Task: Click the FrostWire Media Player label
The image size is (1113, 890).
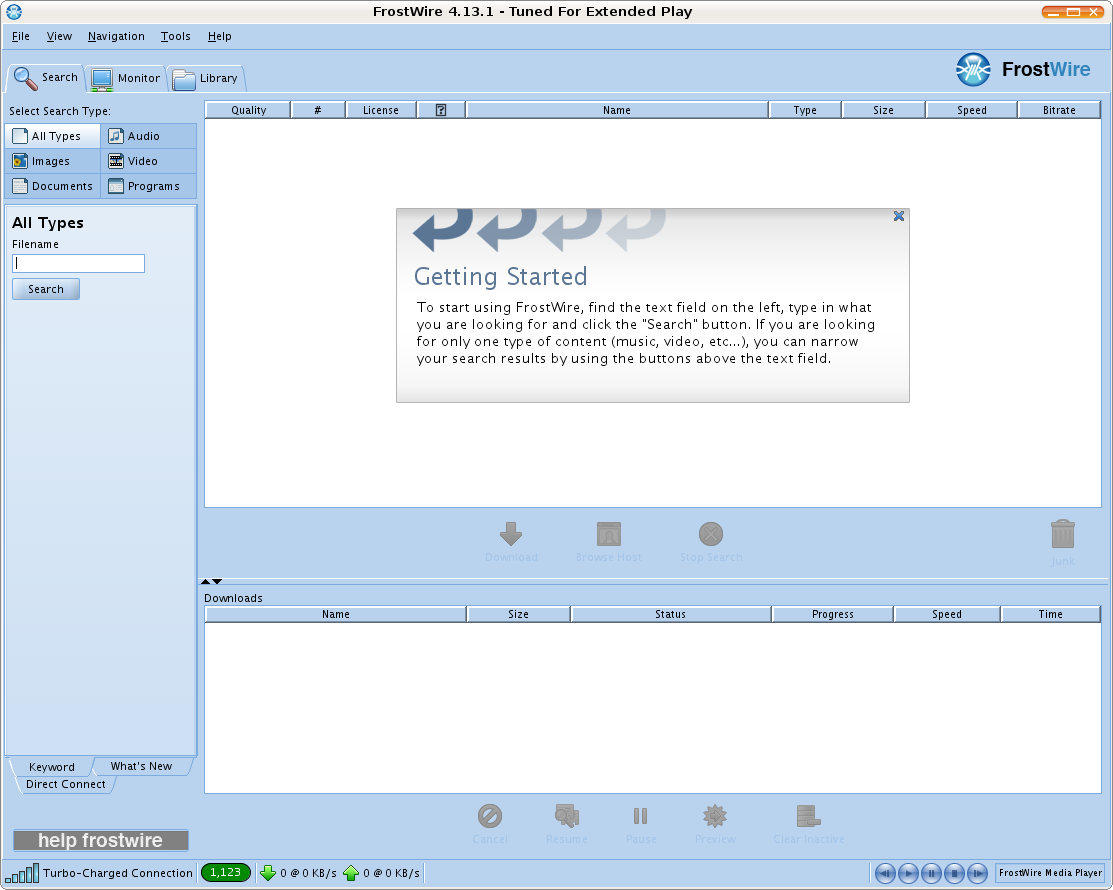Action: click(x=1051, y=873)
